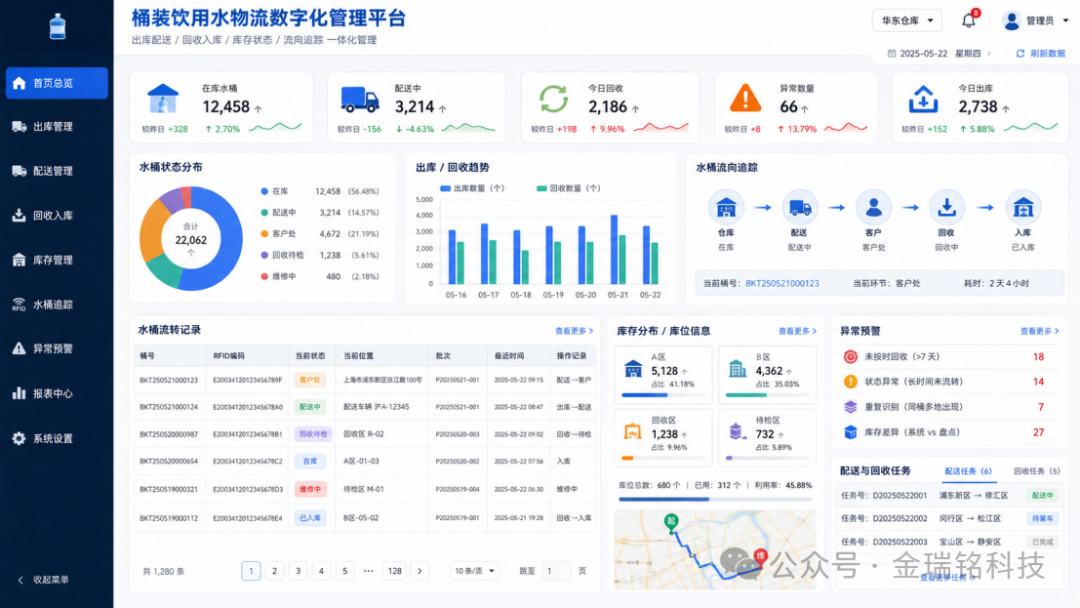Viewport: 1080px width, 608px height.
Task: Click the 刷新数据 refresh button text
Action: point(1048,53)
